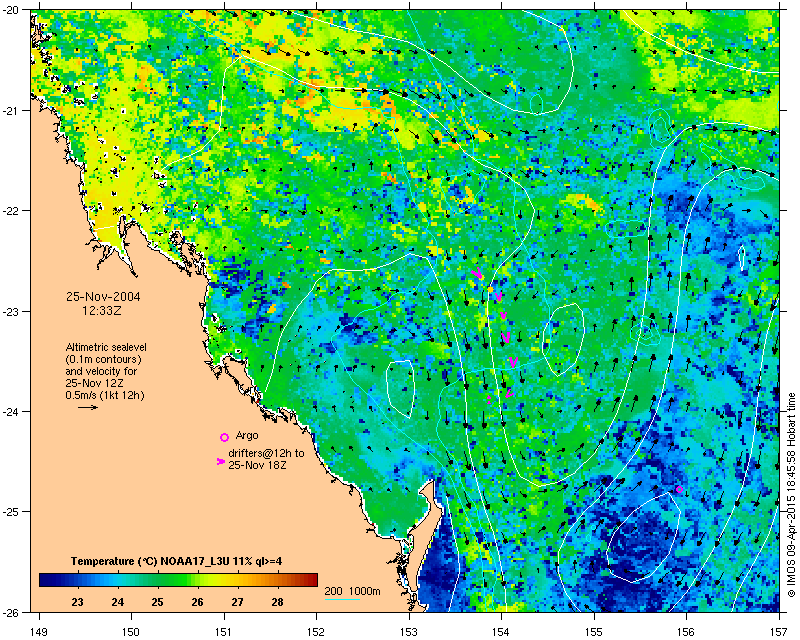
Task: Click the magenta Argo circle in the legend
Action: point(224,437)
